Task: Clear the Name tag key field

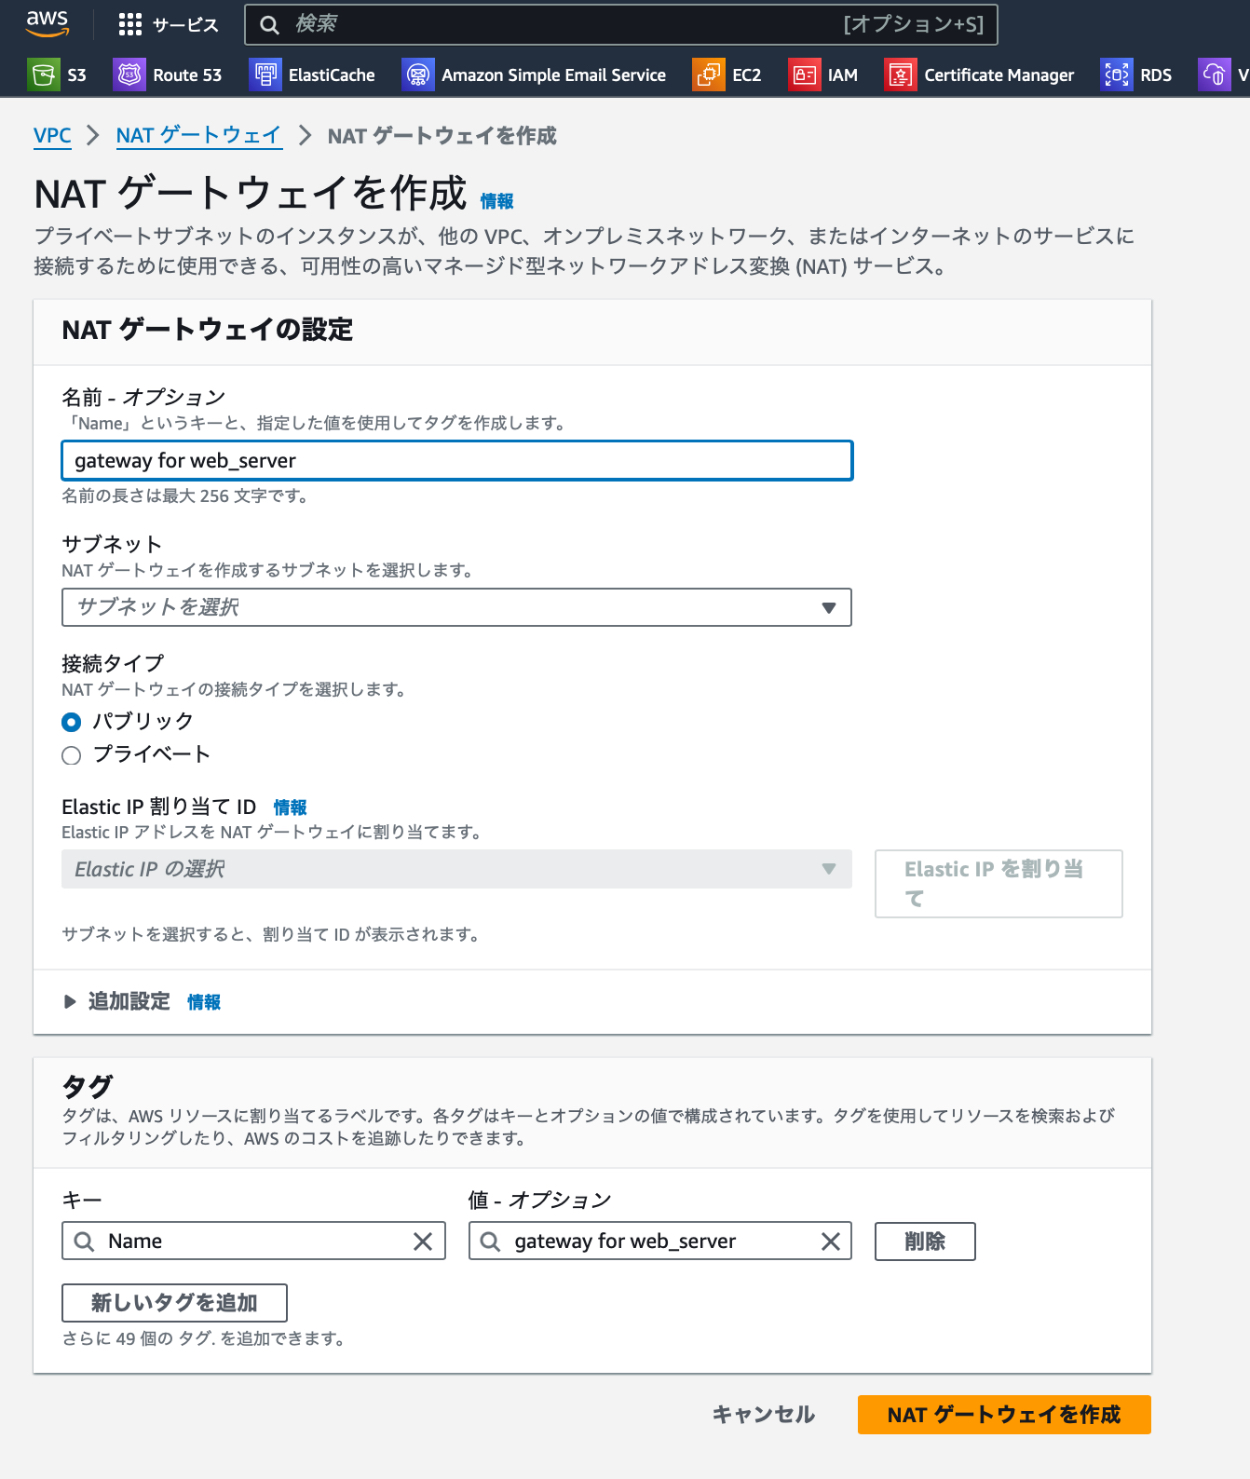Action: [423, 1242]
